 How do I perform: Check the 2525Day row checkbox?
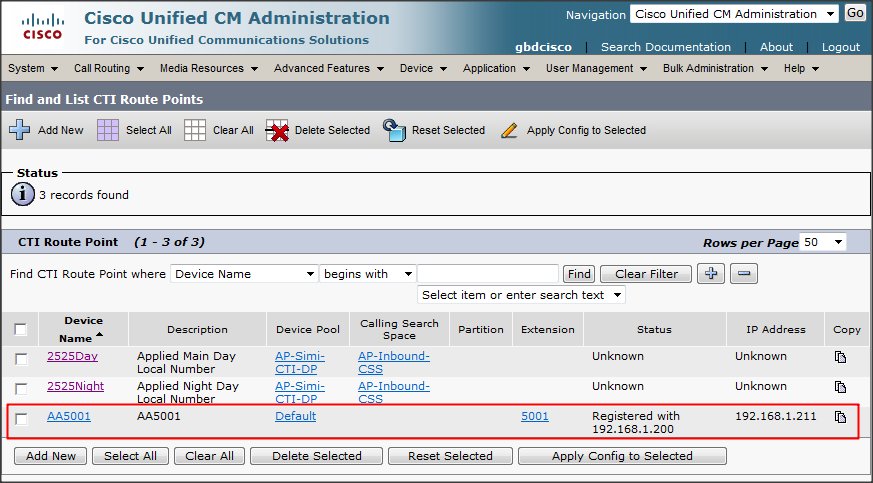pos(21,359)
